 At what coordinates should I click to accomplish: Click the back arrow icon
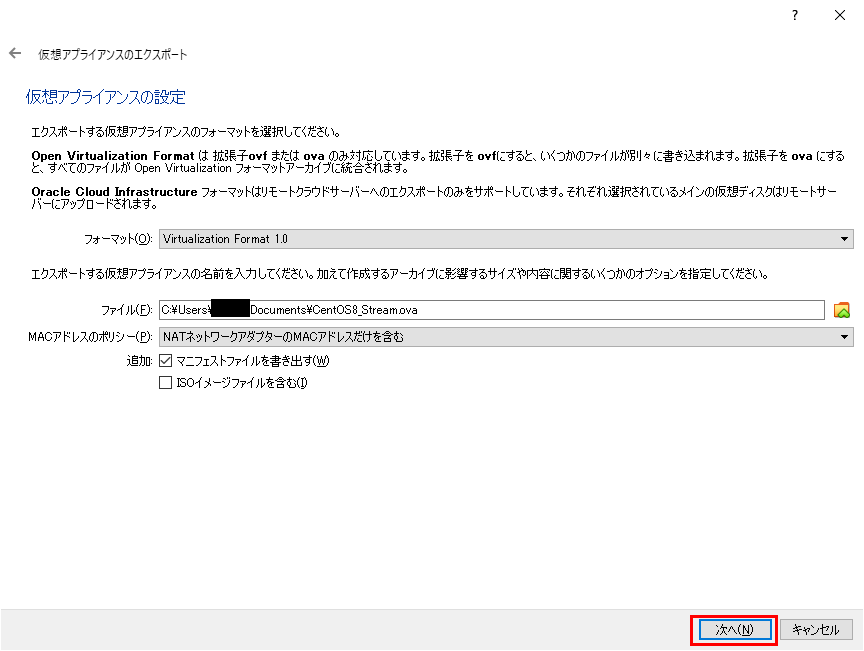(x=15, y=53)
